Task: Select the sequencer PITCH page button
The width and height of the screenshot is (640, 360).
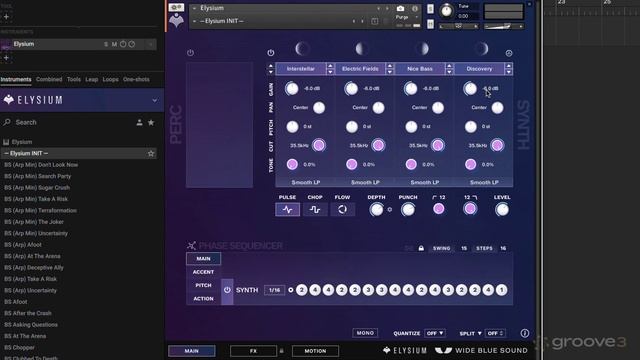Action: coord(203,285)
